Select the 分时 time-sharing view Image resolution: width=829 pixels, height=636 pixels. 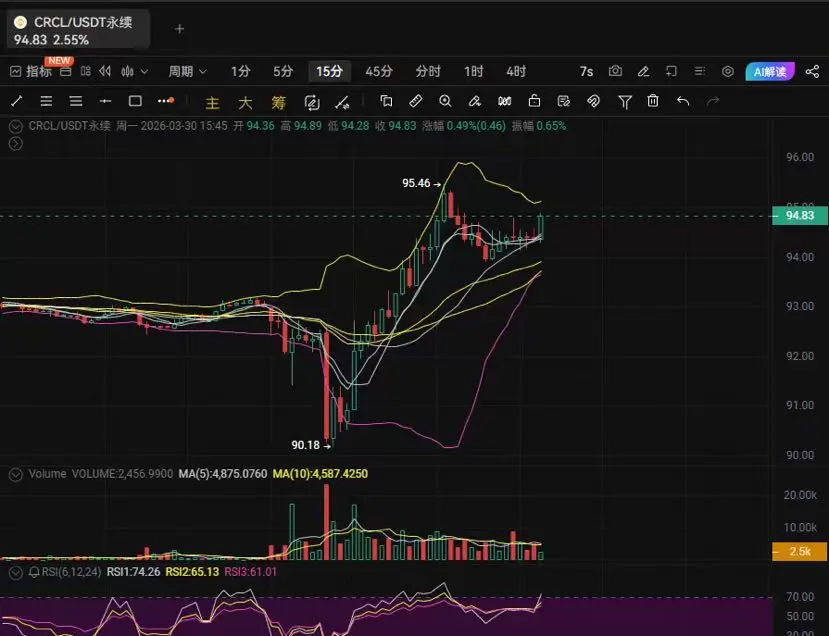point(428,71)
